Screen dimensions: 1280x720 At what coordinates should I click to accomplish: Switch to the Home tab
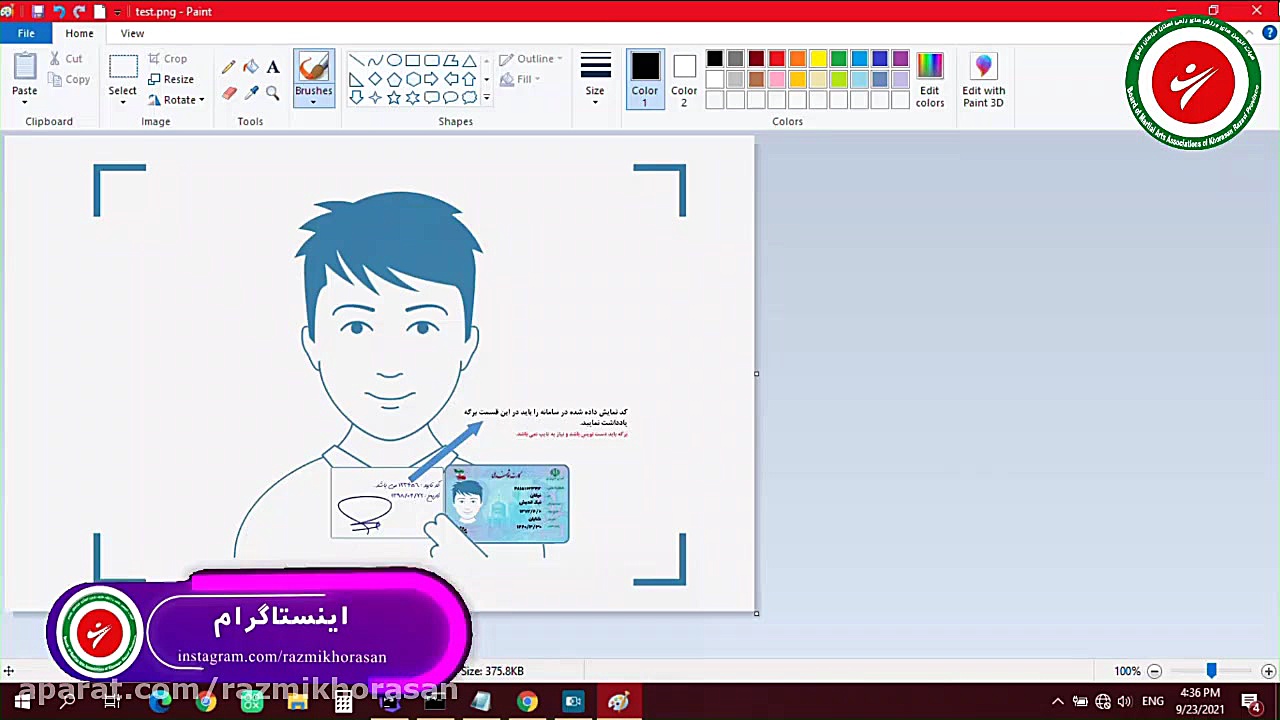[x=79, y=33]
